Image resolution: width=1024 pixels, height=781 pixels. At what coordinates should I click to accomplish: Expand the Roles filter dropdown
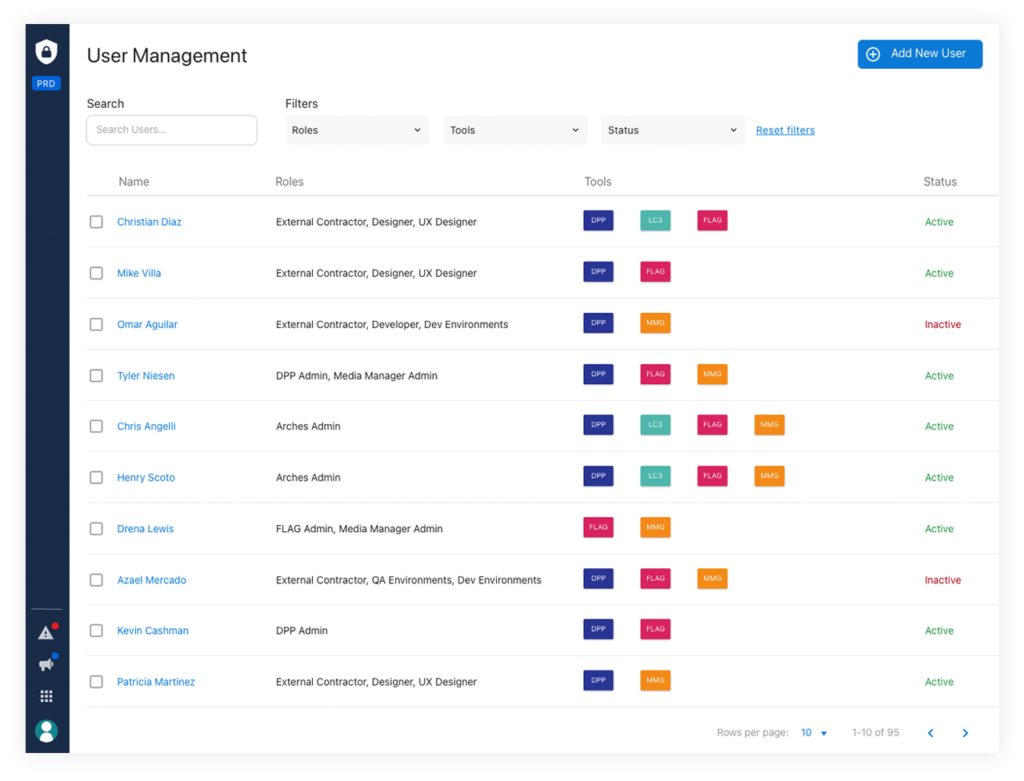[x=356, y=130]
